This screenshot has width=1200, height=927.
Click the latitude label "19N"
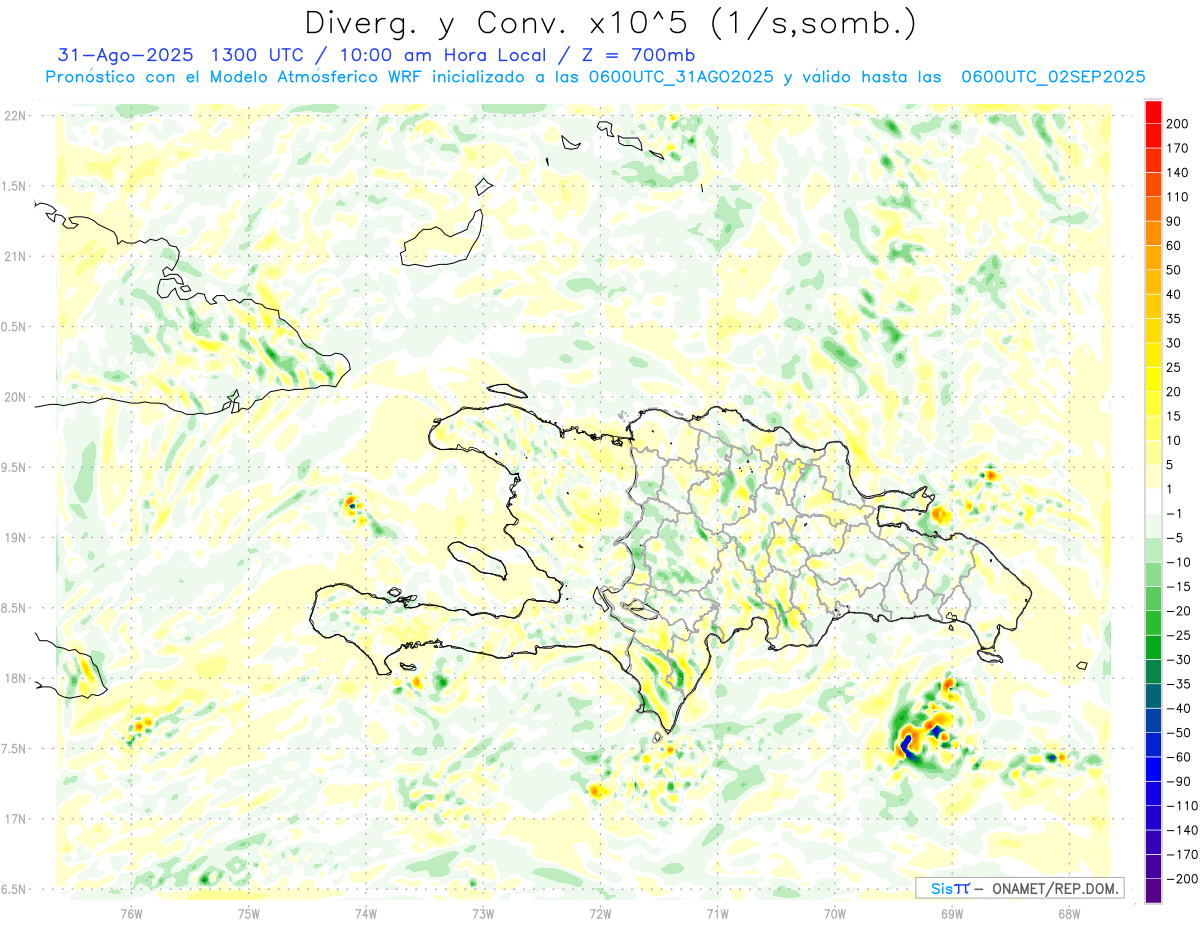[x=16, y=538]
